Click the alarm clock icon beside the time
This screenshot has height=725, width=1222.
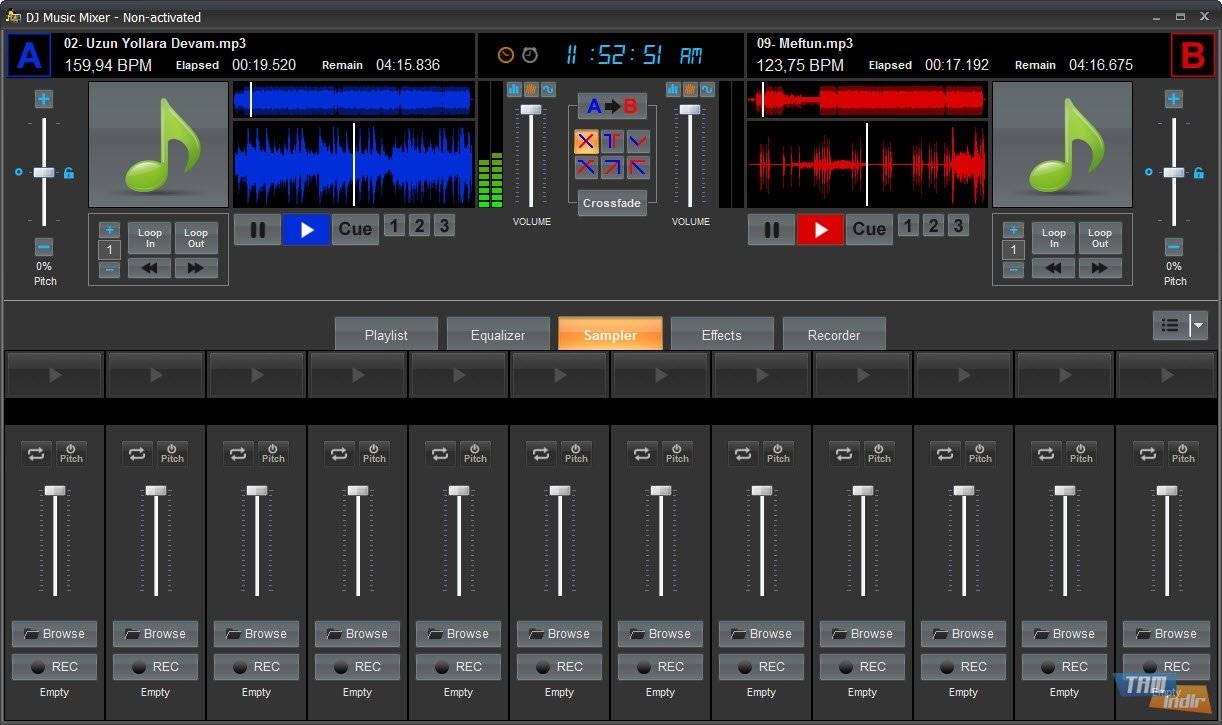click(x=530, y=55)
